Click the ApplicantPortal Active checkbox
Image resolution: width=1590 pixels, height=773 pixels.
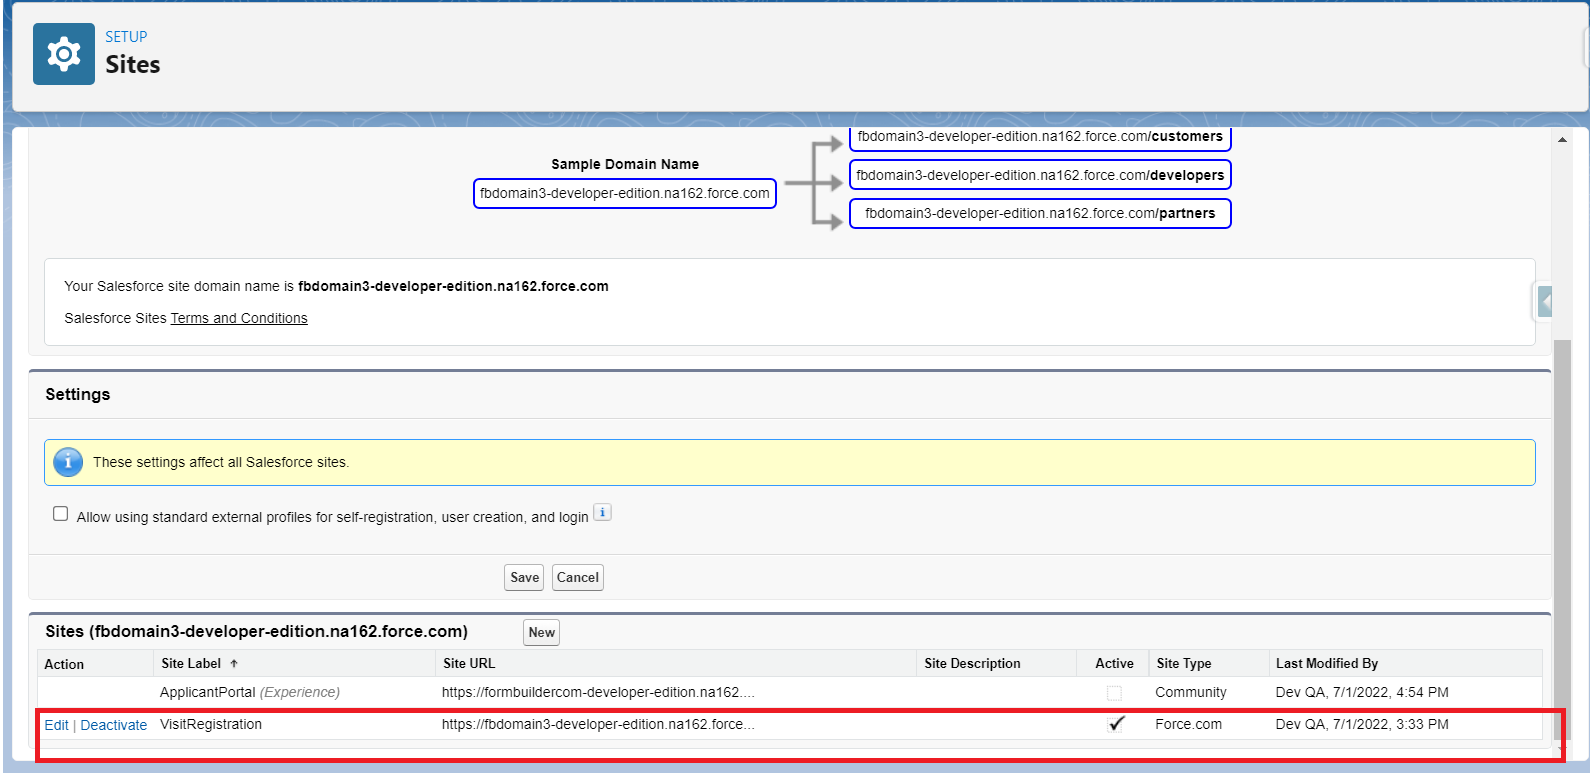click(1114, 693)
